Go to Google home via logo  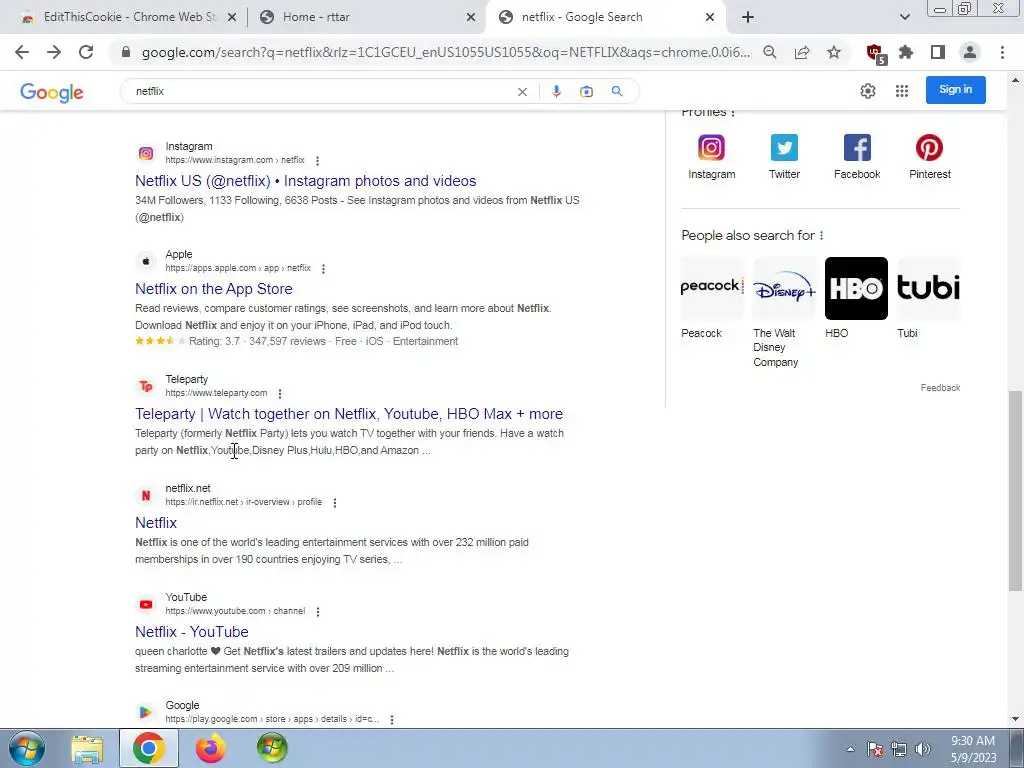52,92
